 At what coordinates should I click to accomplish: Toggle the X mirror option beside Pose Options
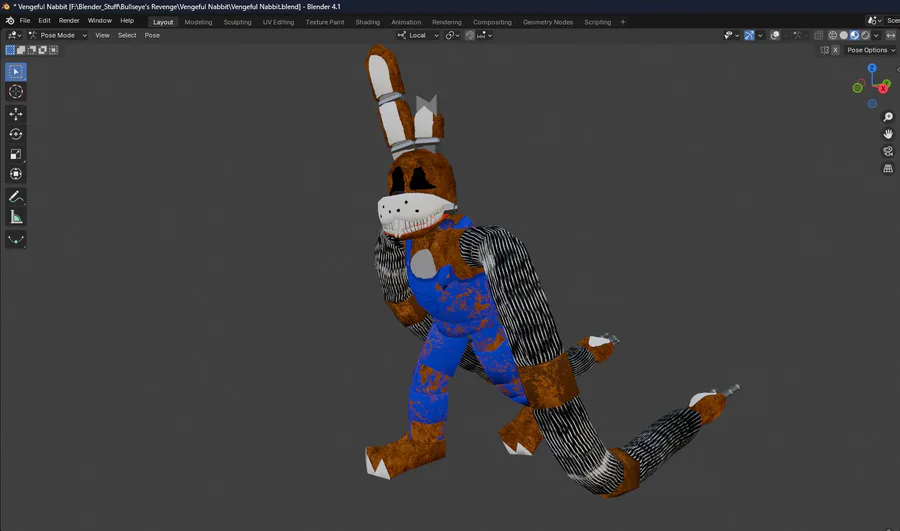[835, 50]
